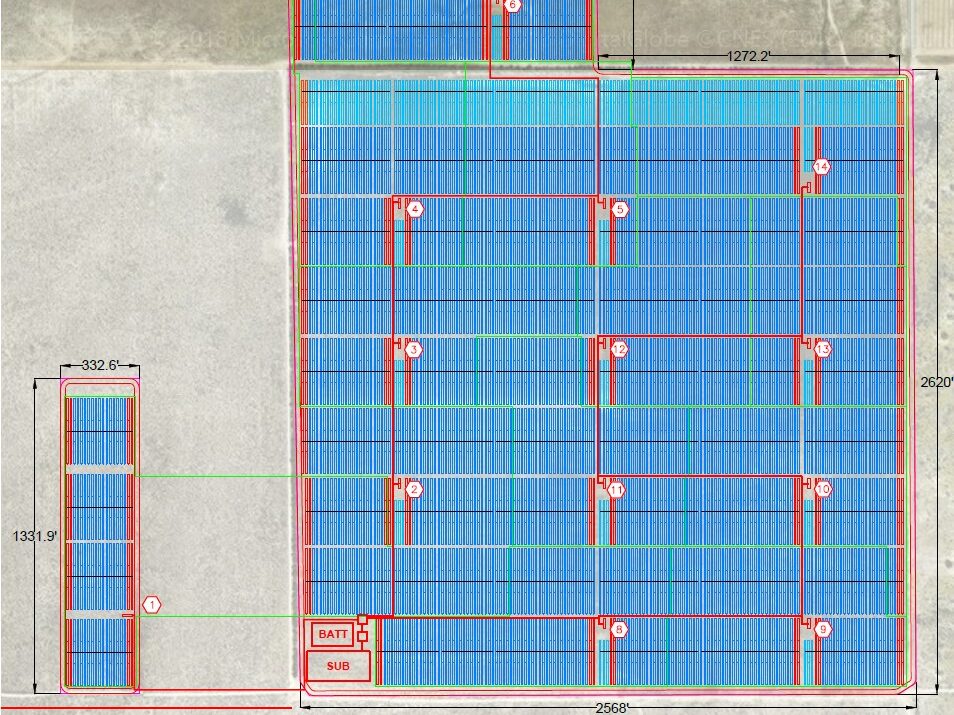Pick inverter marker 12

619,349
